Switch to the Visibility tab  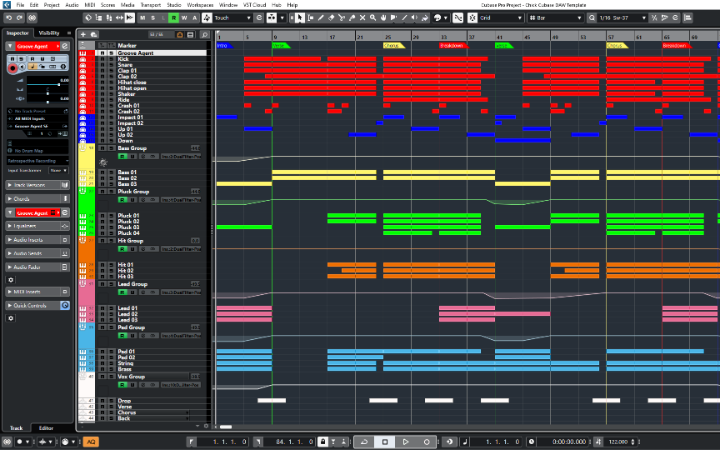49,33
